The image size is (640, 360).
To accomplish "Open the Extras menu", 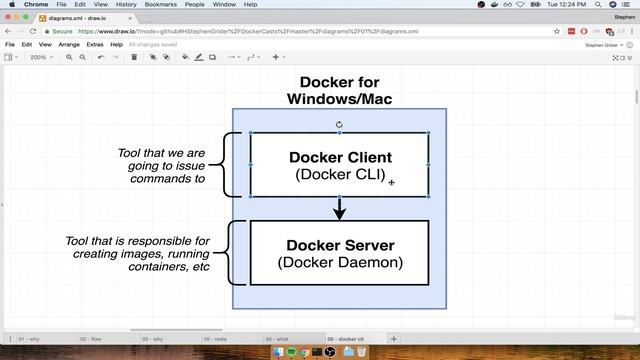I will (95, 44).
